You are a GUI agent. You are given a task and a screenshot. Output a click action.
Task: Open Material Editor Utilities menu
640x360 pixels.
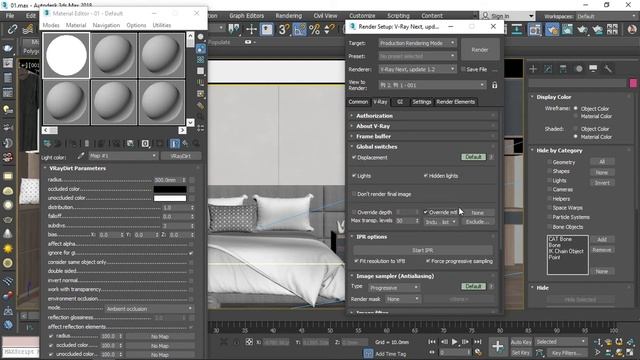pos(162,25)
